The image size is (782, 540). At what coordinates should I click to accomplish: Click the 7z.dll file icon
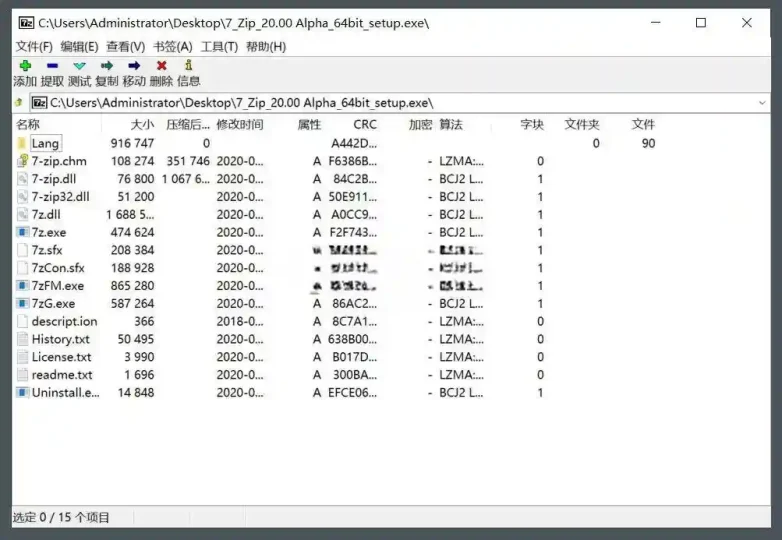click(22, 214)
